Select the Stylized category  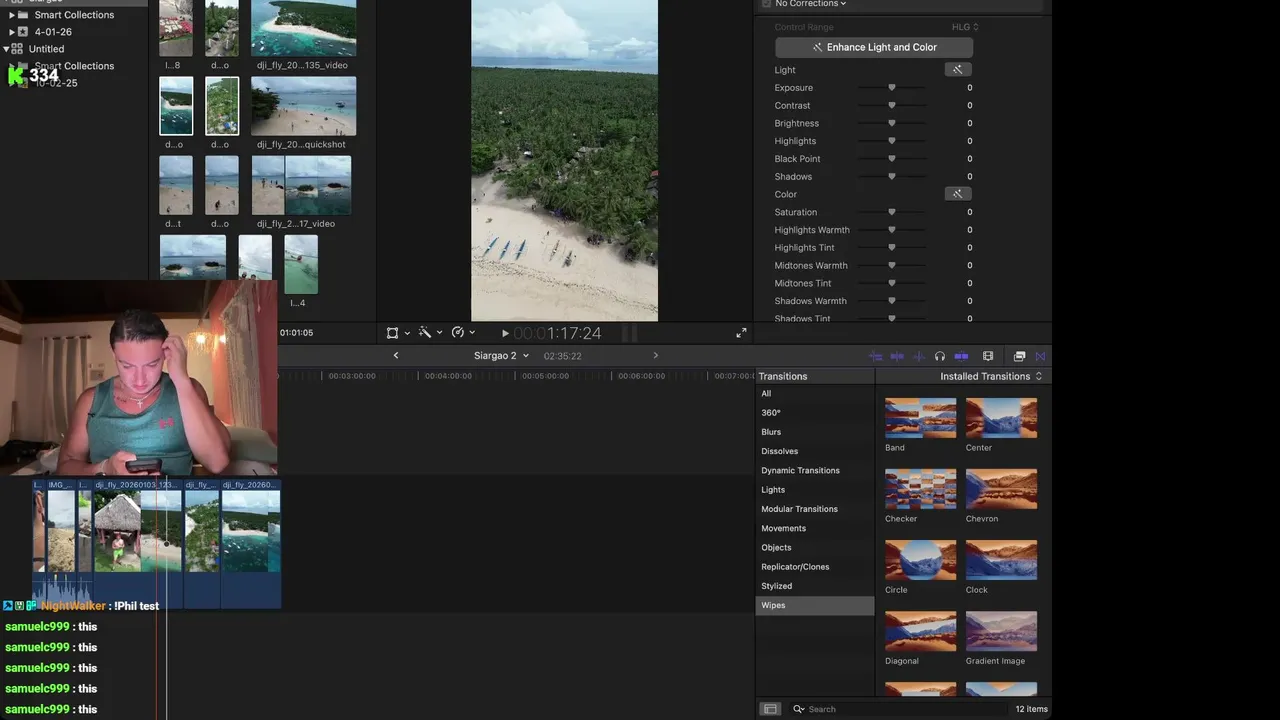click(815, 586)
